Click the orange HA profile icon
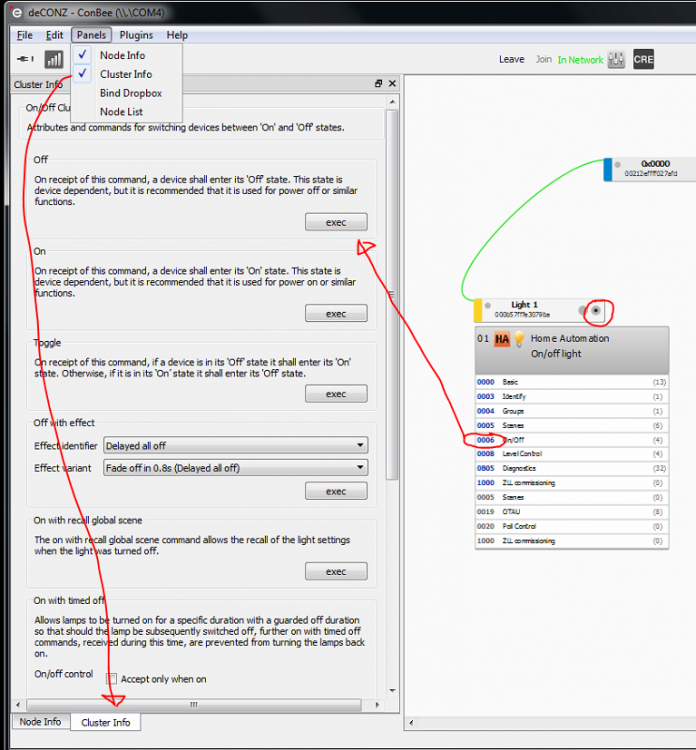Viewport: 696px width, 750px height. pyautogui.click(x=502, y=339)
